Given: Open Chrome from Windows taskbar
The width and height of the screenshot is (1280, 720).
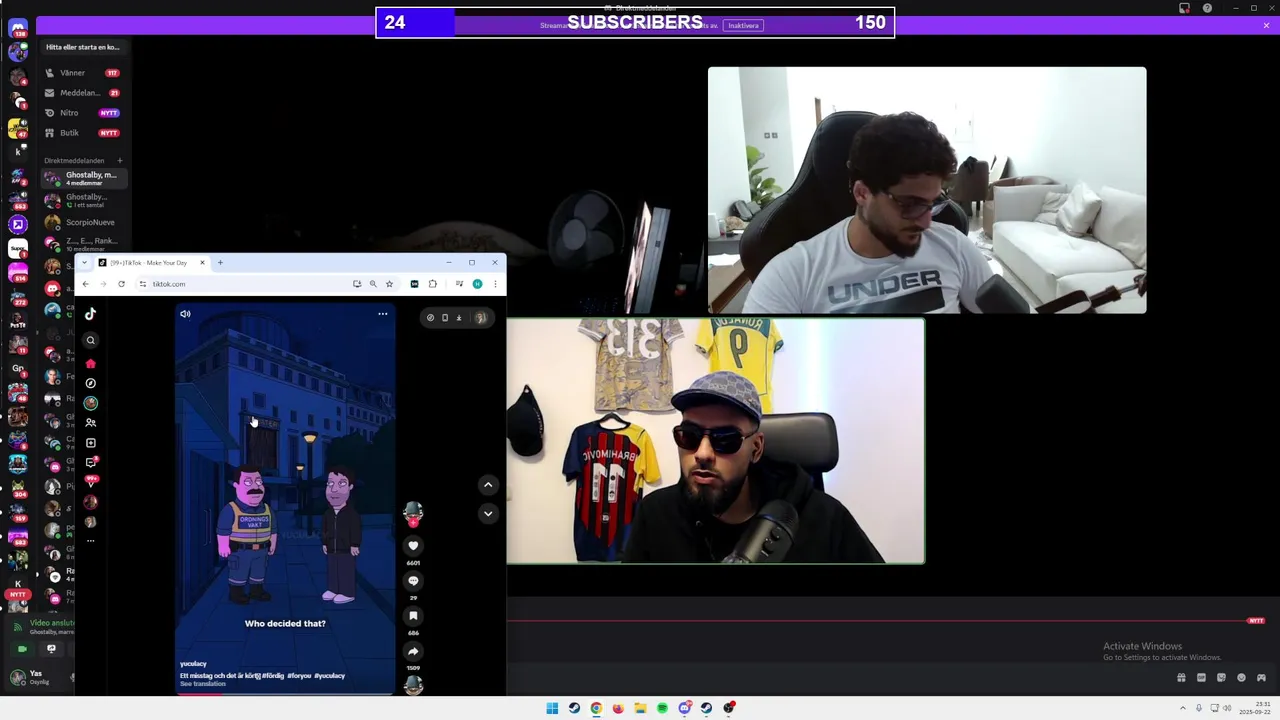Looking at the screenshot, I should [596, 708].
